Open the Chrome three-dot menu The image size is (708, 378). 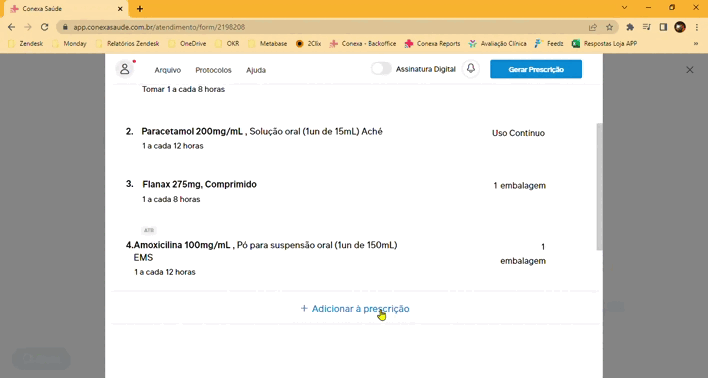[x=697, y=27]
